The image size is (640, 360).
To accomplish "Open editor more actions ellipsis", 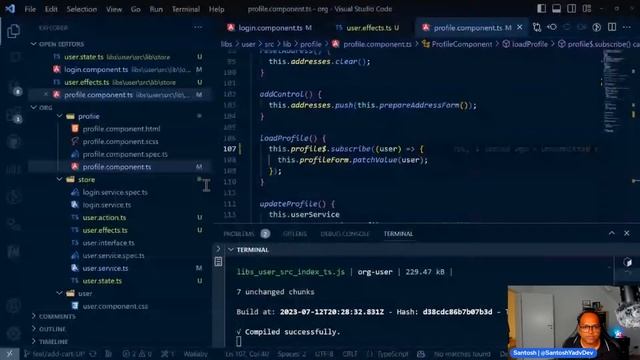I will click(x=627, y=27).
